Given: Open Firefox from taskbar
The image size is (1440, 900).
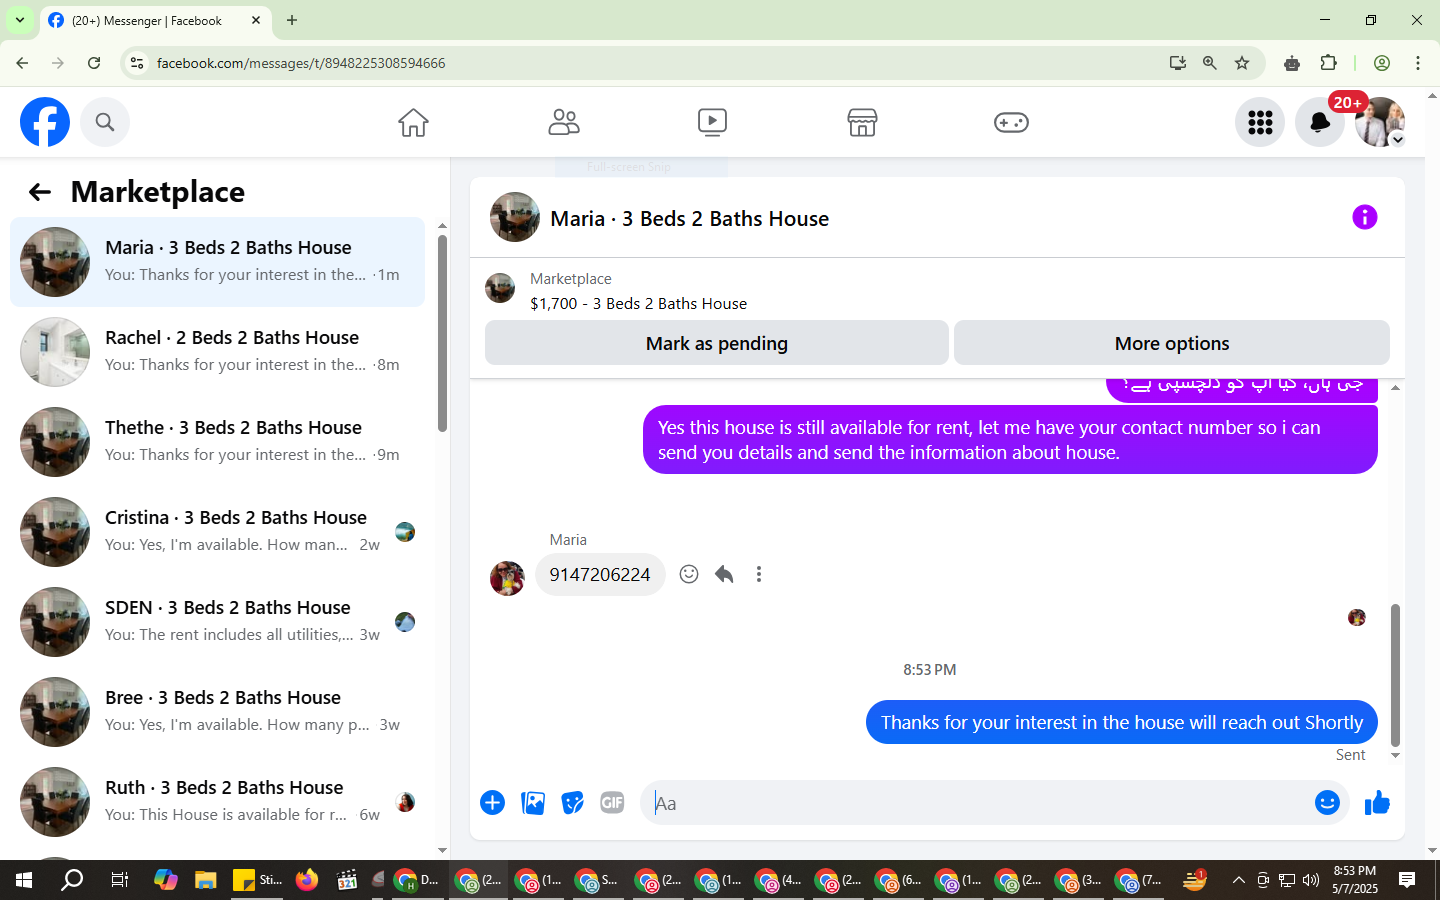Looking at the screenshot, I should (306, 880).
